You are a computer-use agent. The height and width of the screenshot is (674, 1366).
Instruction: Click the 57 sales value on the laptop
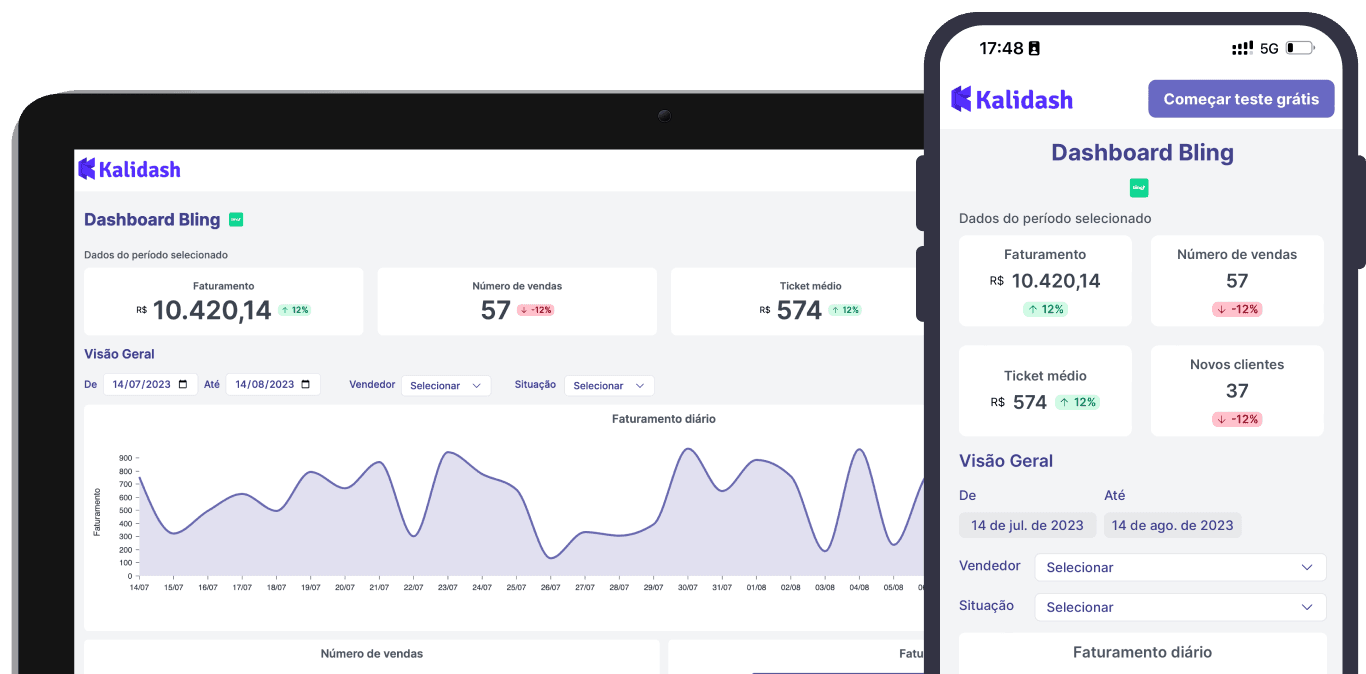[x=496, y=310]
